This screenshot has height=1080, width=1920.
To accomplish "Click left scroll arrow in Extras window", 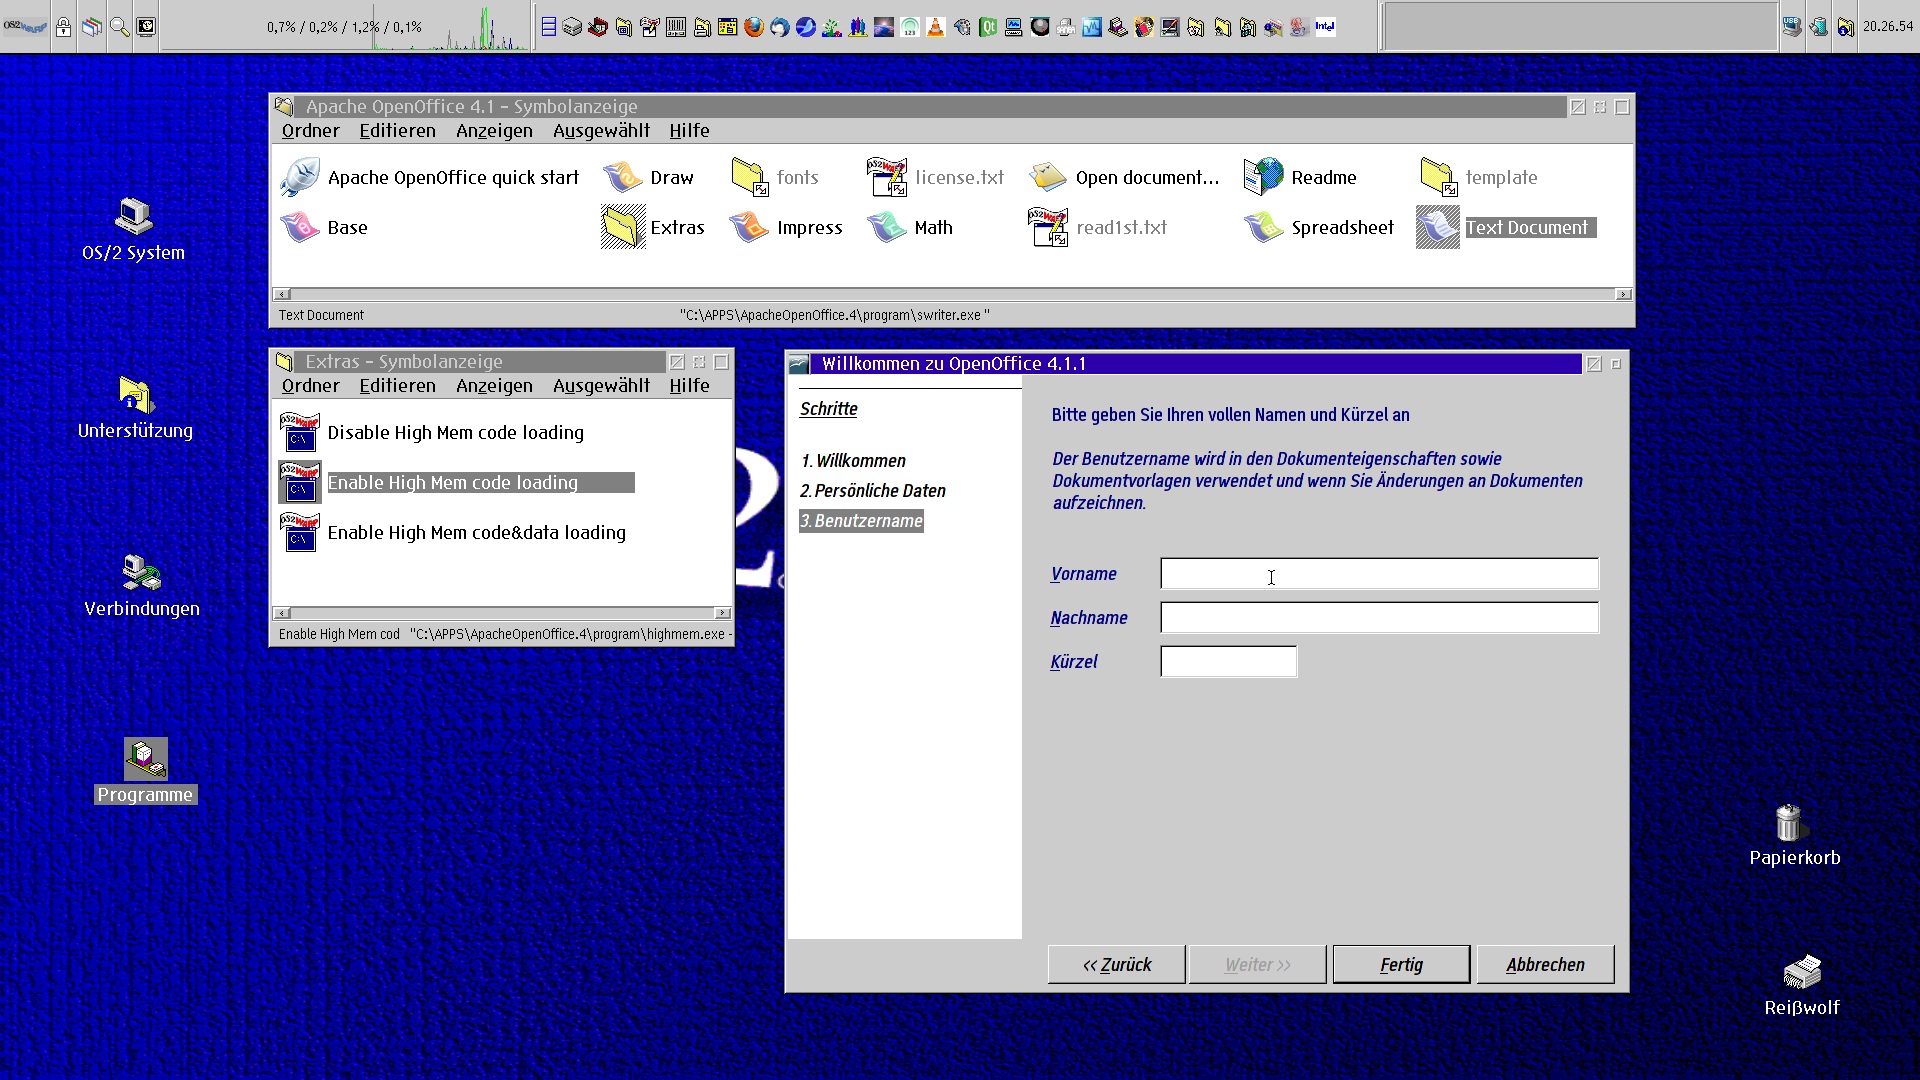I will [282, 613].
